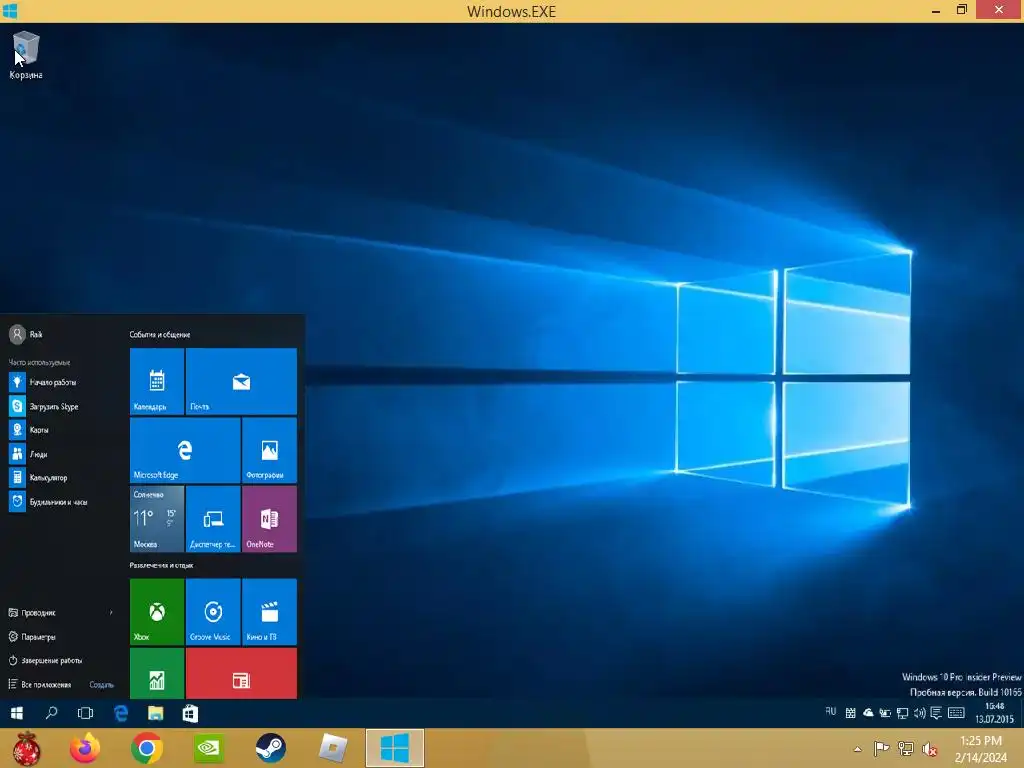Image resolution: width=1024 pixels, height=768 pixels.
Task: Open the Action Center notification icon
Action: point(936,713)
